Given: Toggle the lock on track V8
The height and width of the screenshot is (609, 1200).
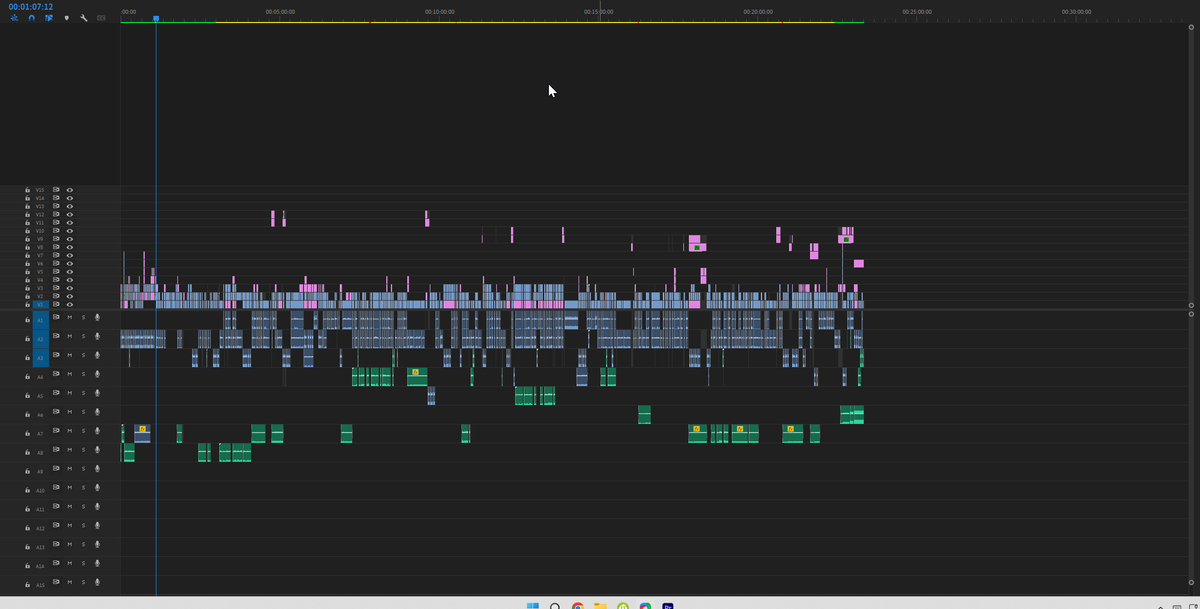Looking at the screenshot, I should 27,247.
